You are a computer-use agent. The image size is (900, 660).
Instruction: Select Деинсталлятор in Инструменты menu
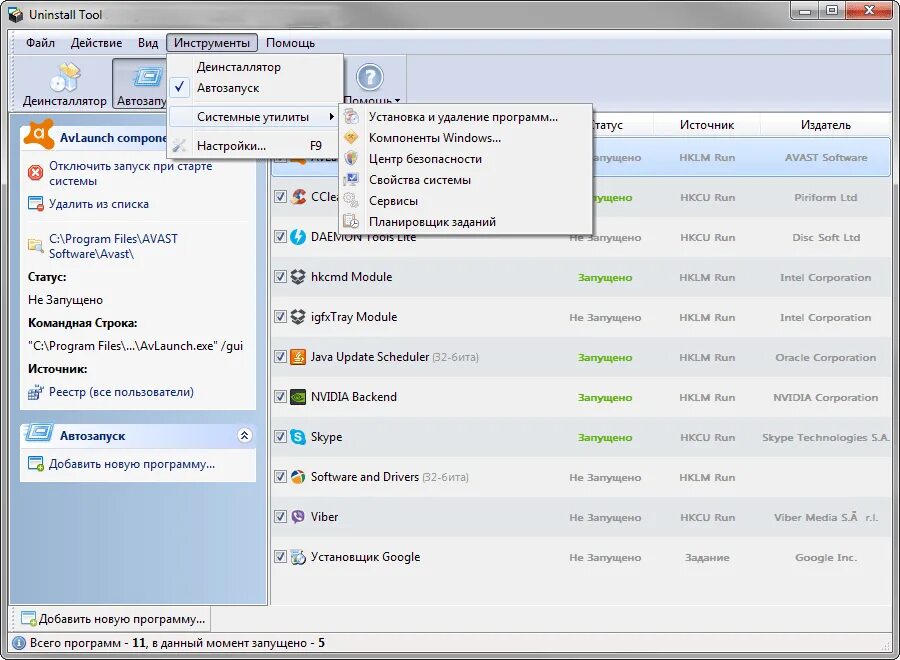coord(255,67)
